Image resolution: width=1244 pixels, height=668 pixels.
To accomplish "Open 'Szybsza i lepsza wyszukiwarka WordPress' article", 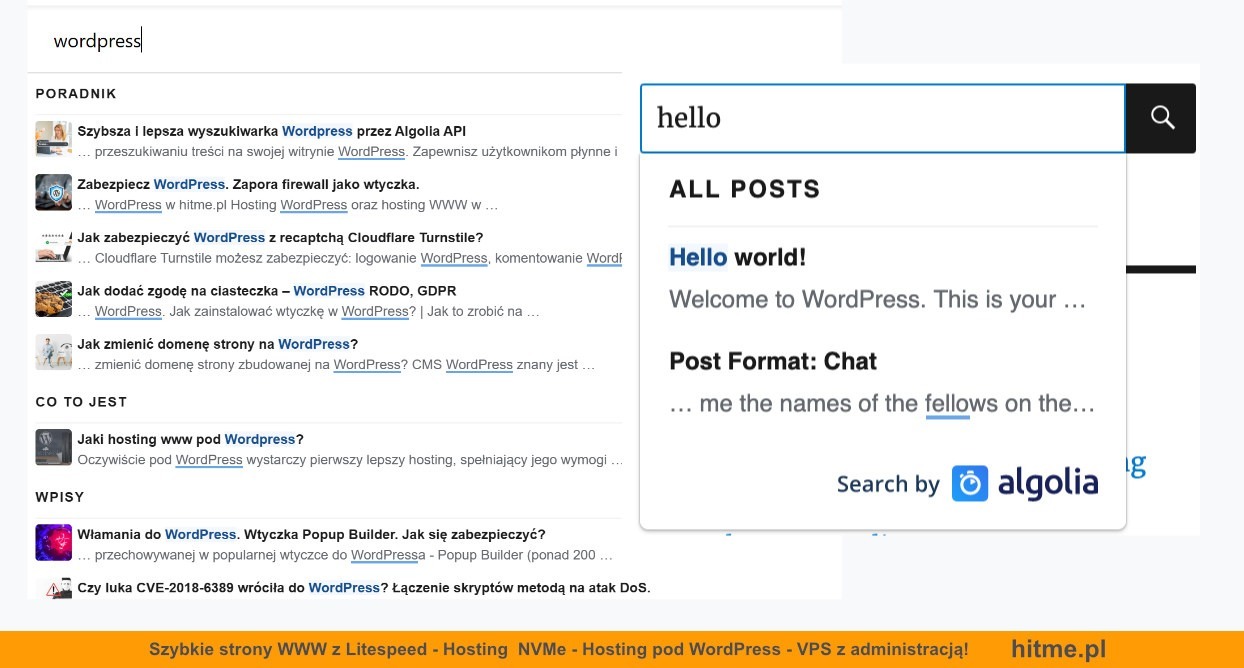I will pyautogui.click(x=271, y=131).
